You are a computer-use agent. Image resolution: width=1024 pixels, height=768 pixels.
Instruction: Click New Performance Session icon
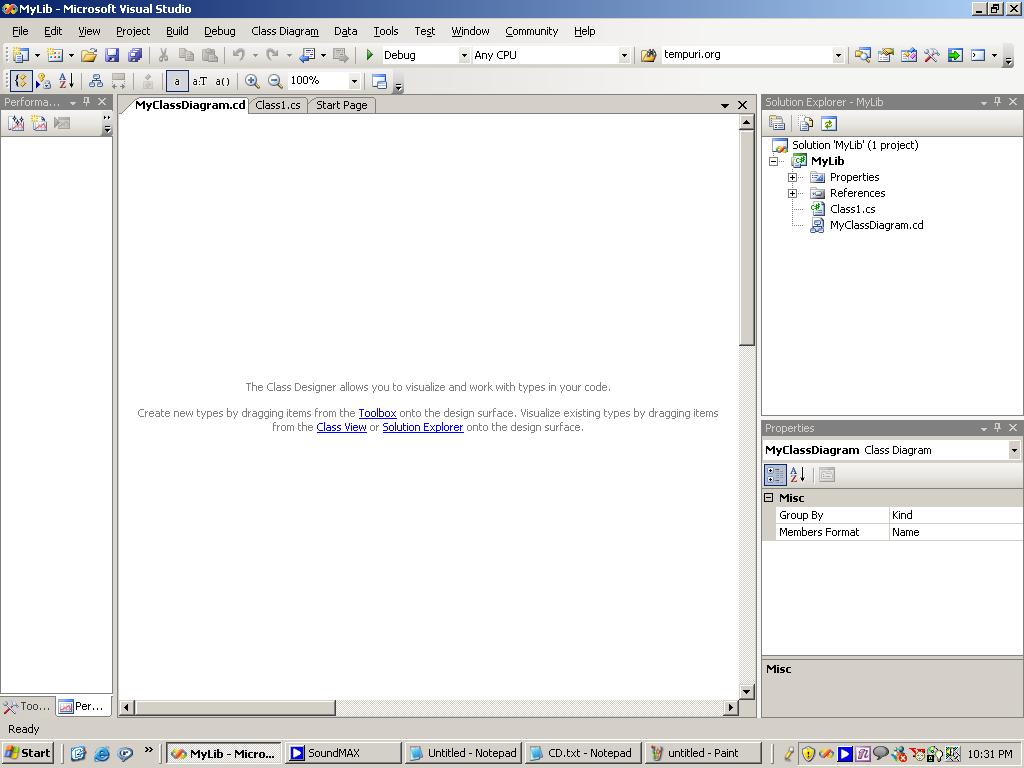click(39, 123)
